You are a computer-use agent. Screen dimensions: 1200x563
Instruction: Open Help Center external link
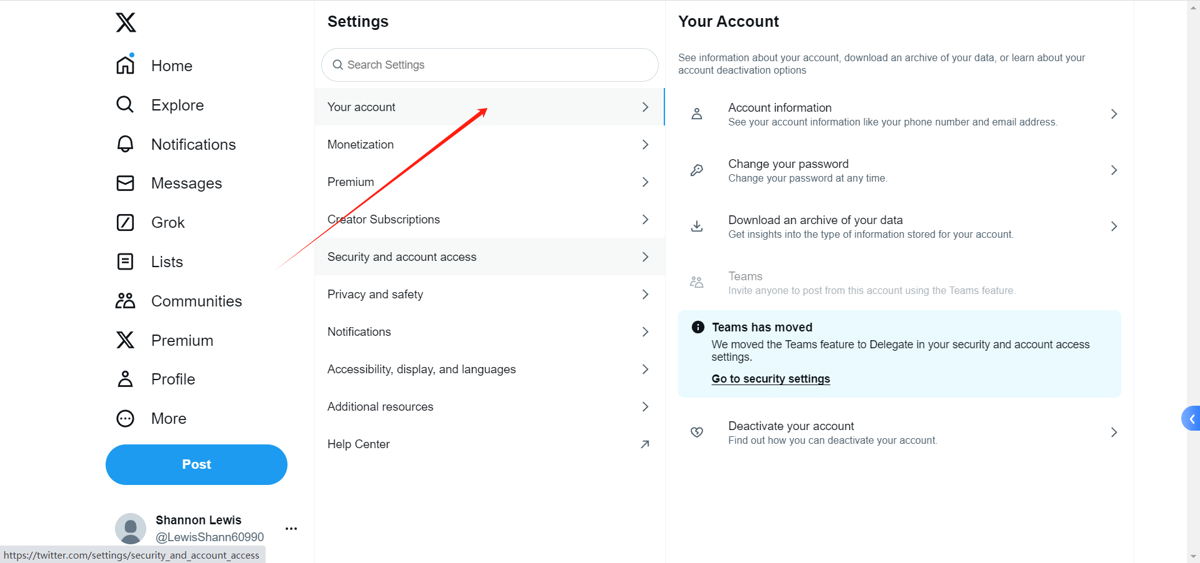[645, 444]
